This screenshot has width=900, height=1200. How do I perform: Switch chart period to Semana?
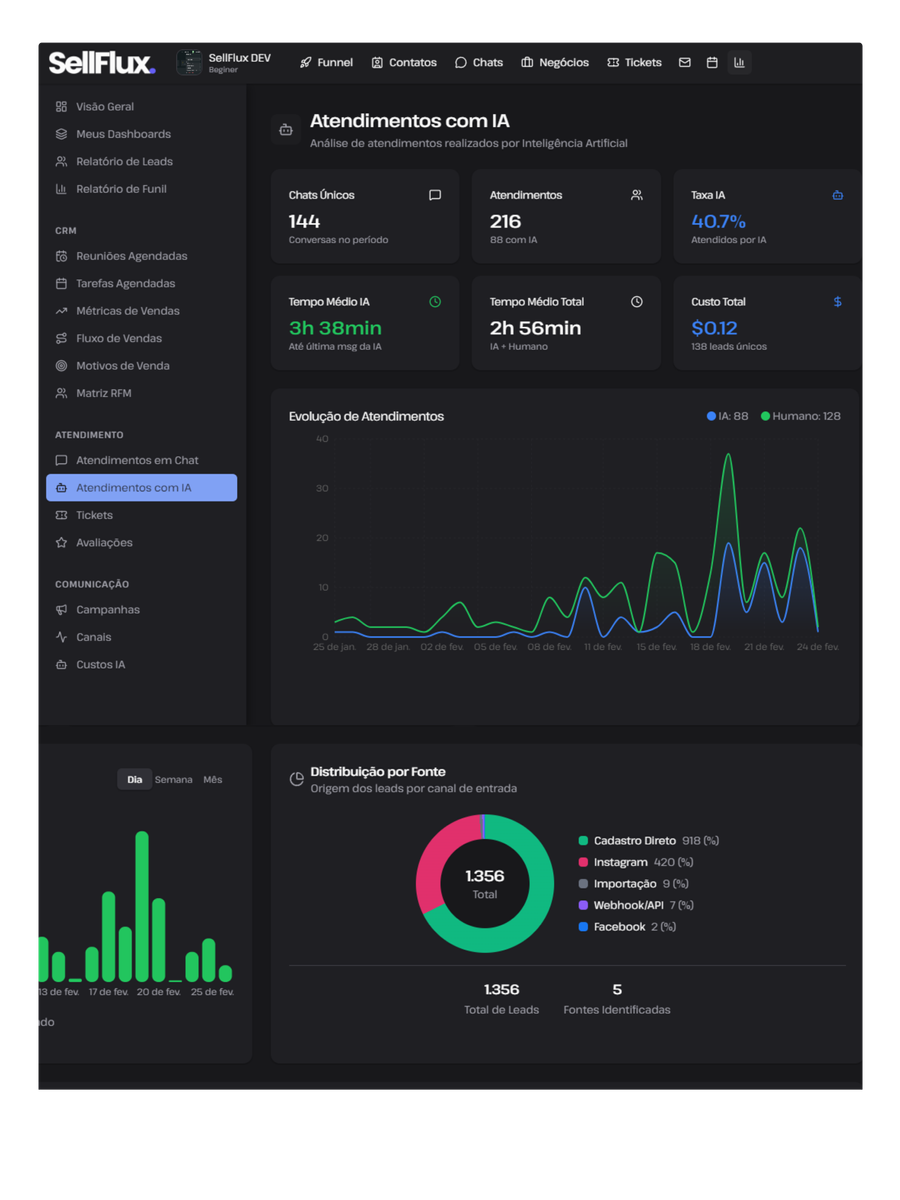tap(174, 780)
